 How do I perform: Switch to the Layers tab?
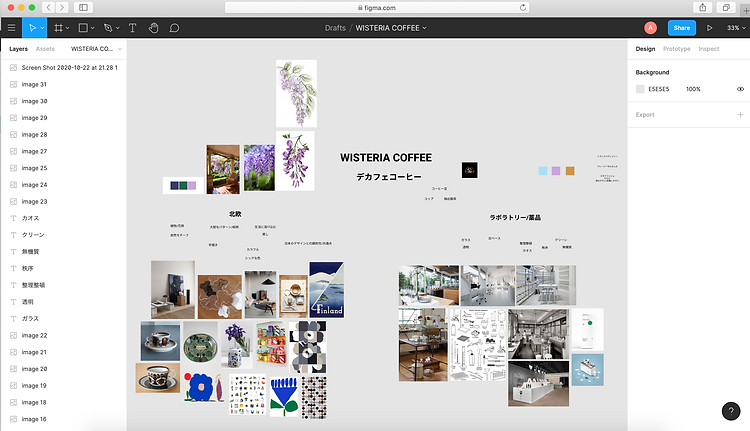[19, 49]
